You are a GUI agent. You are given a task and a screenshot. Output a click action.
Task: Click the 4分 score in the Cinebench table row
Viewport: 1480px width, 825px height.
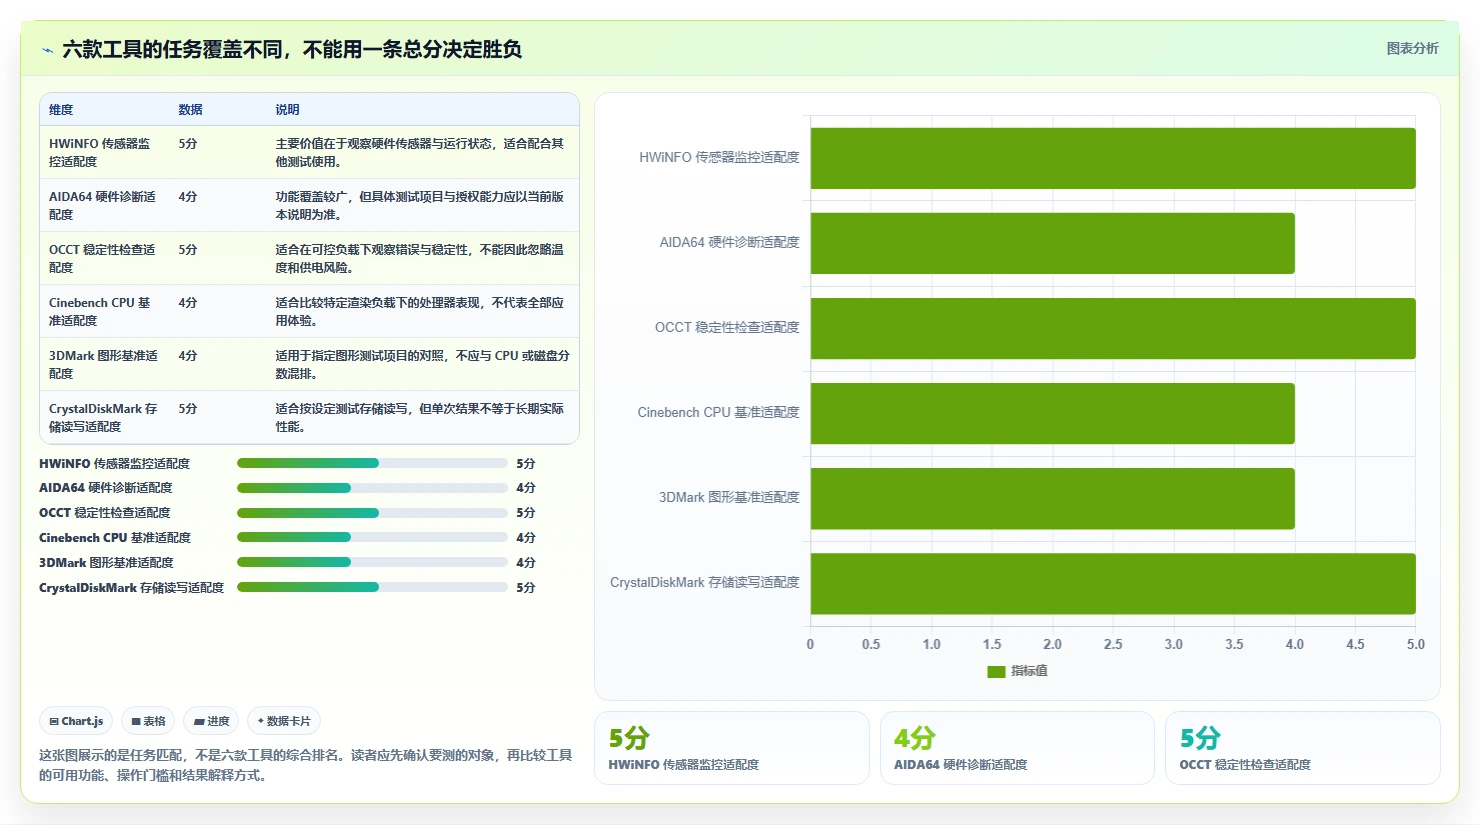[x=188, y=303]
